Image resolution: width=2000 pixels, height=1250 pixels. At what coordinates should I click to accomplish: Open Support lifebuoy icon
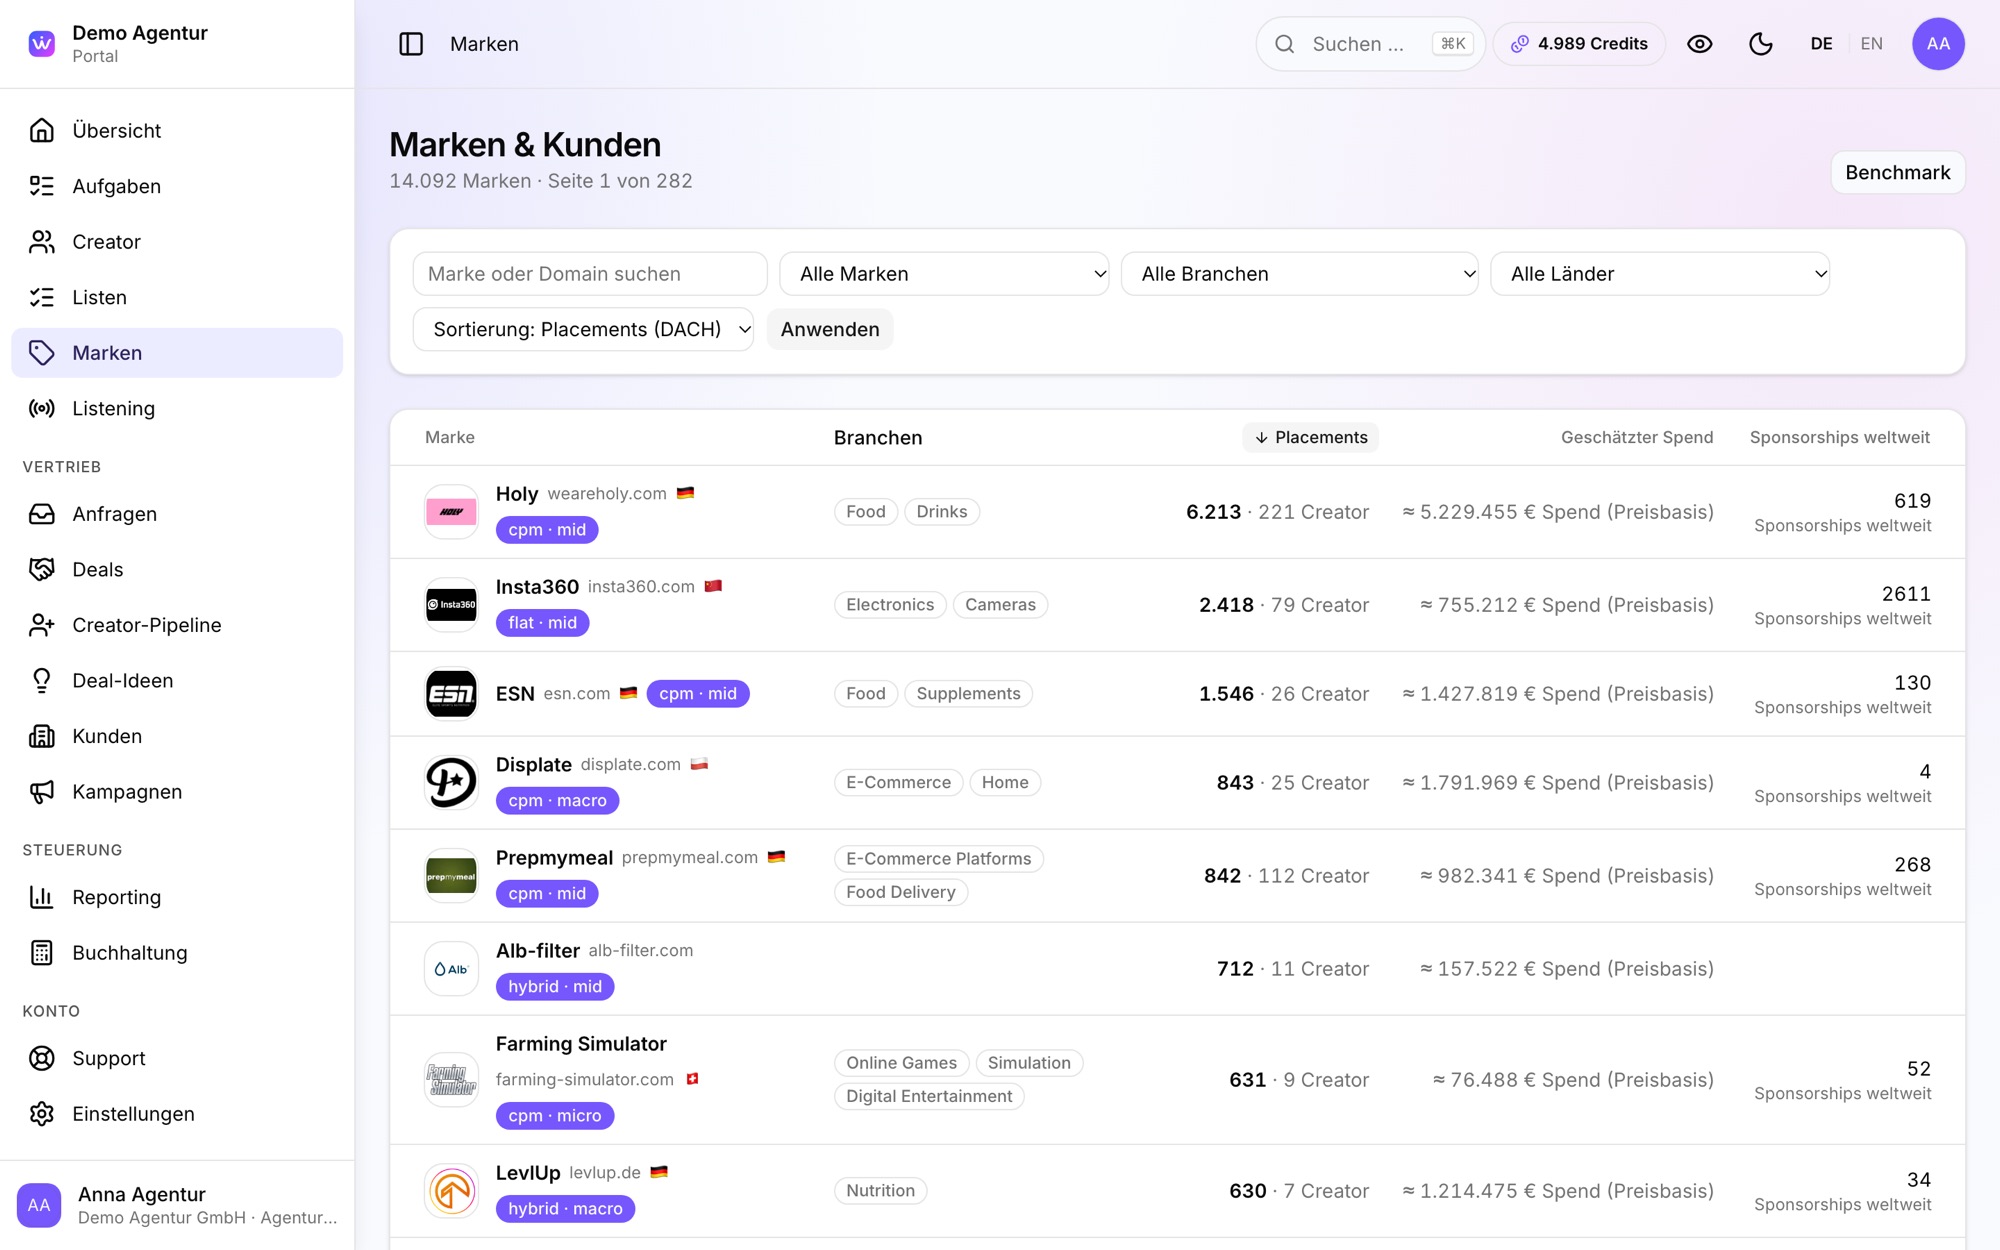coord(41,1058)
